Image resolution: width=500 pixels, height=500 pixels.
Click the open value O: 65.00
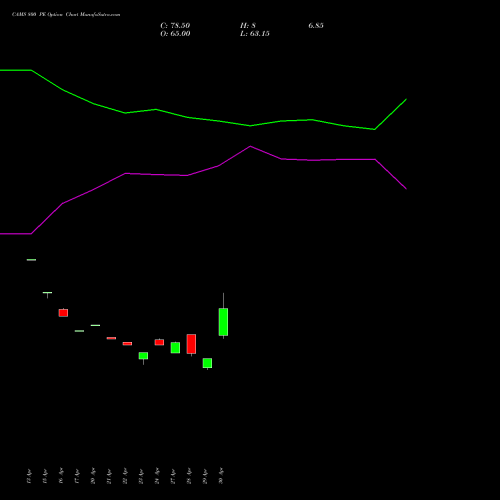pos(175,34)
